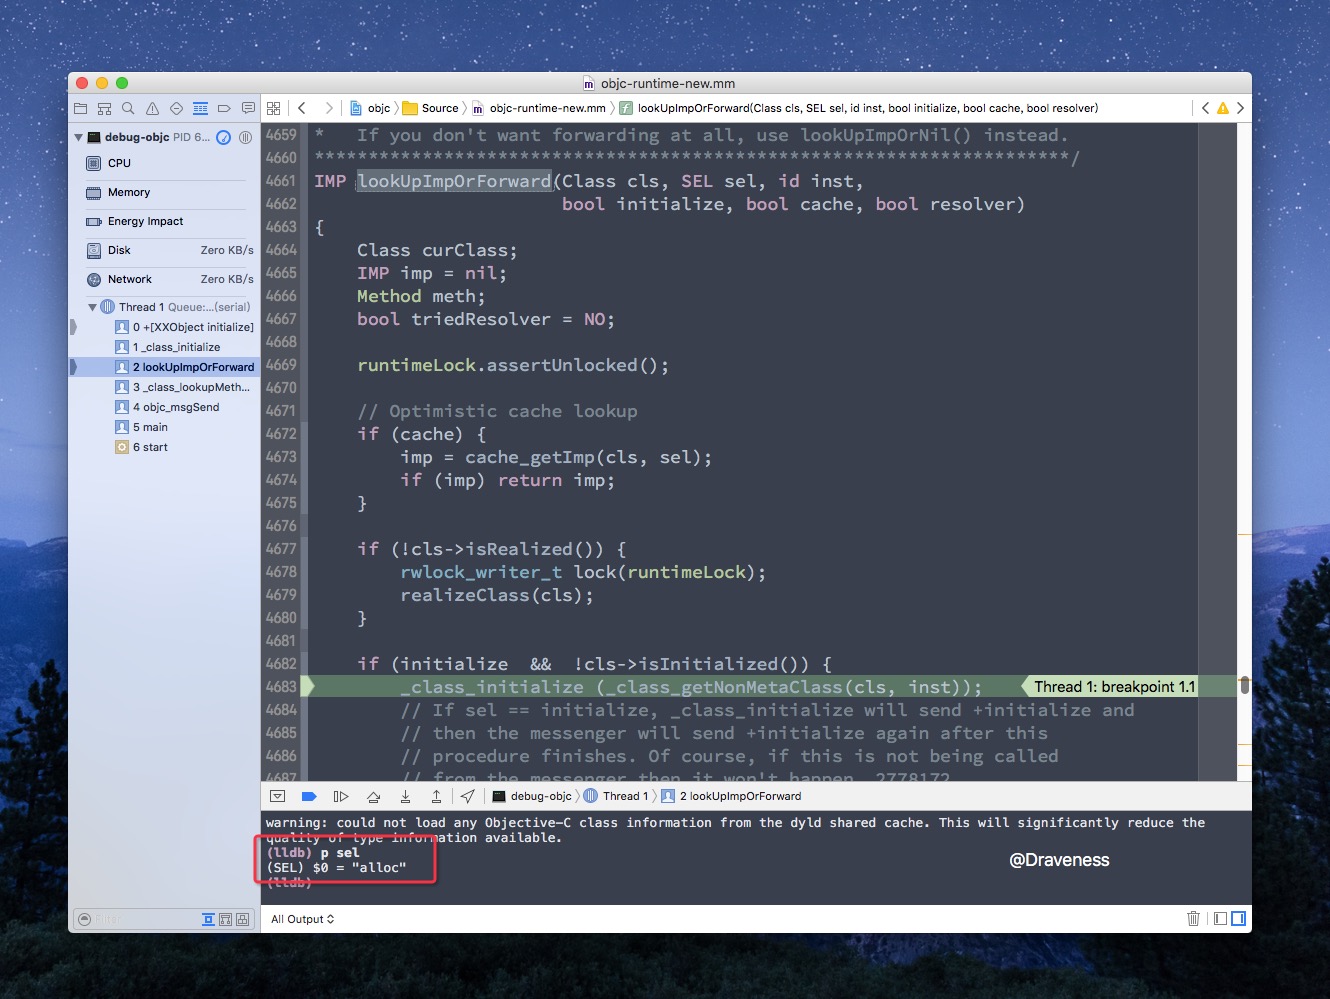The height and width of the screenshot is (999, 1330).
Task: Open the lookUpImpOrForward function breadcrumb
Action: tap(858, 108)
